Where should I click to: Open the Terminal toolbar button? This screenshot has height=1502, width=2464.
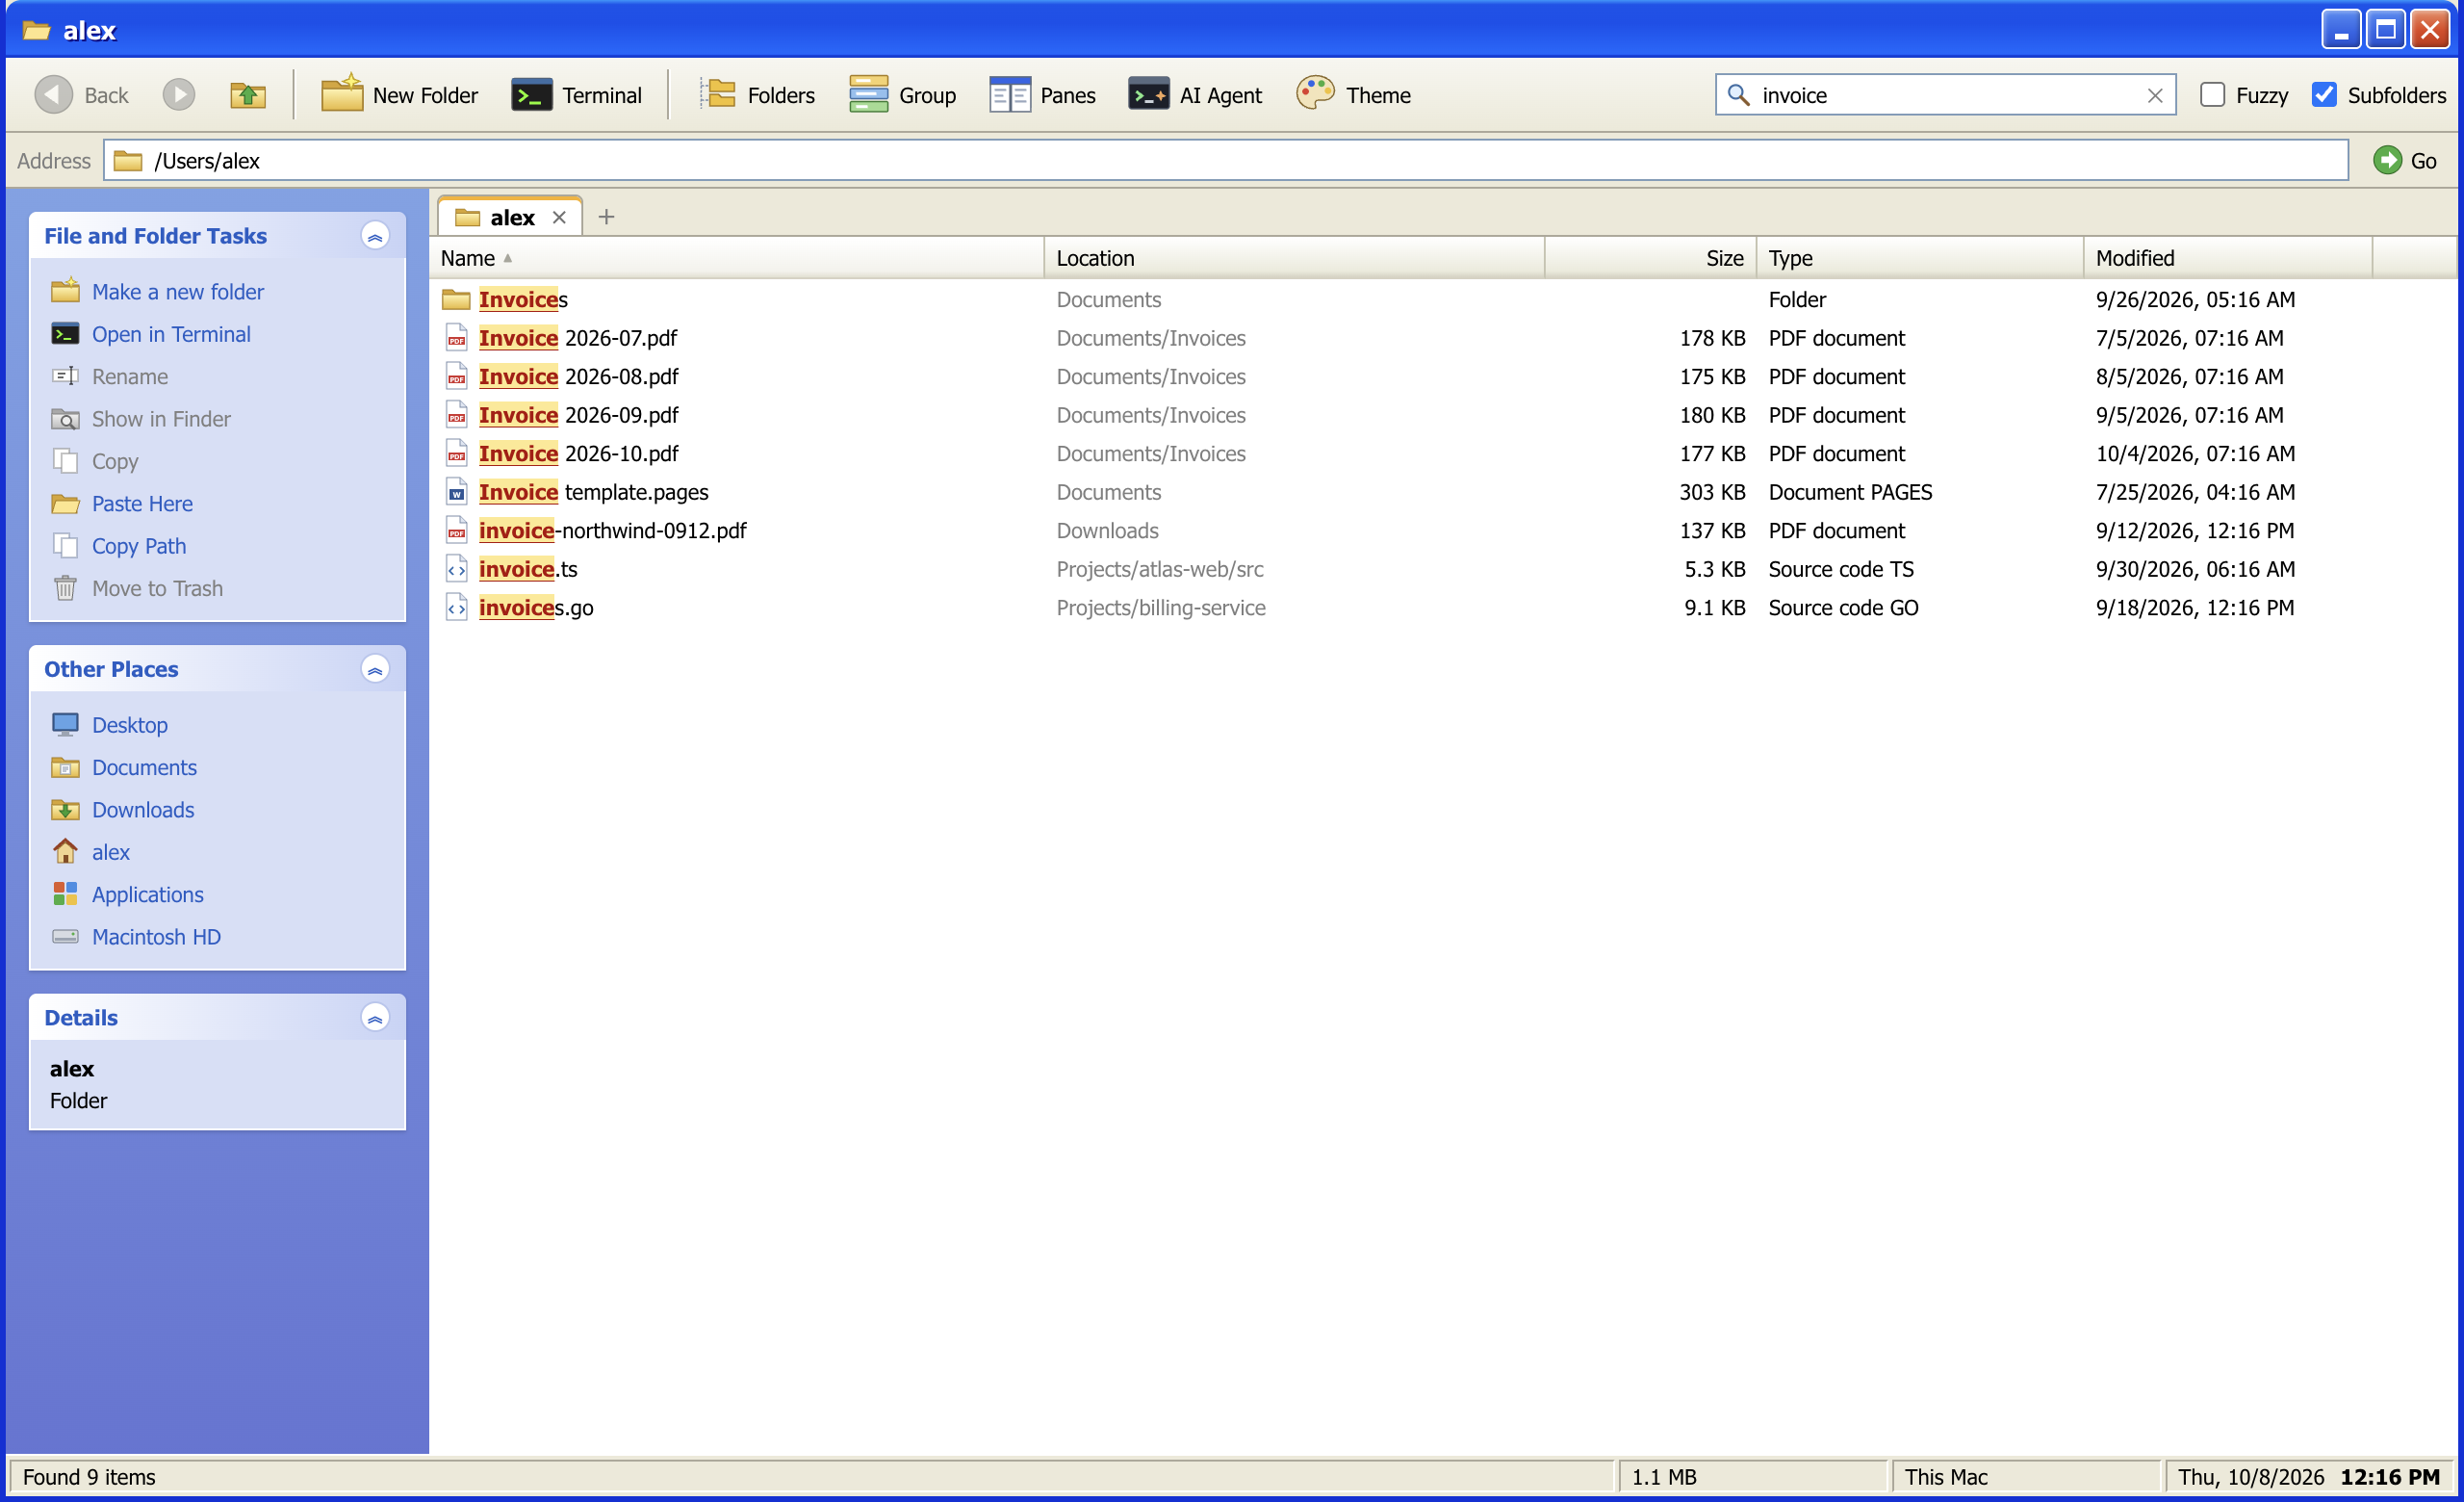(576, 95)
